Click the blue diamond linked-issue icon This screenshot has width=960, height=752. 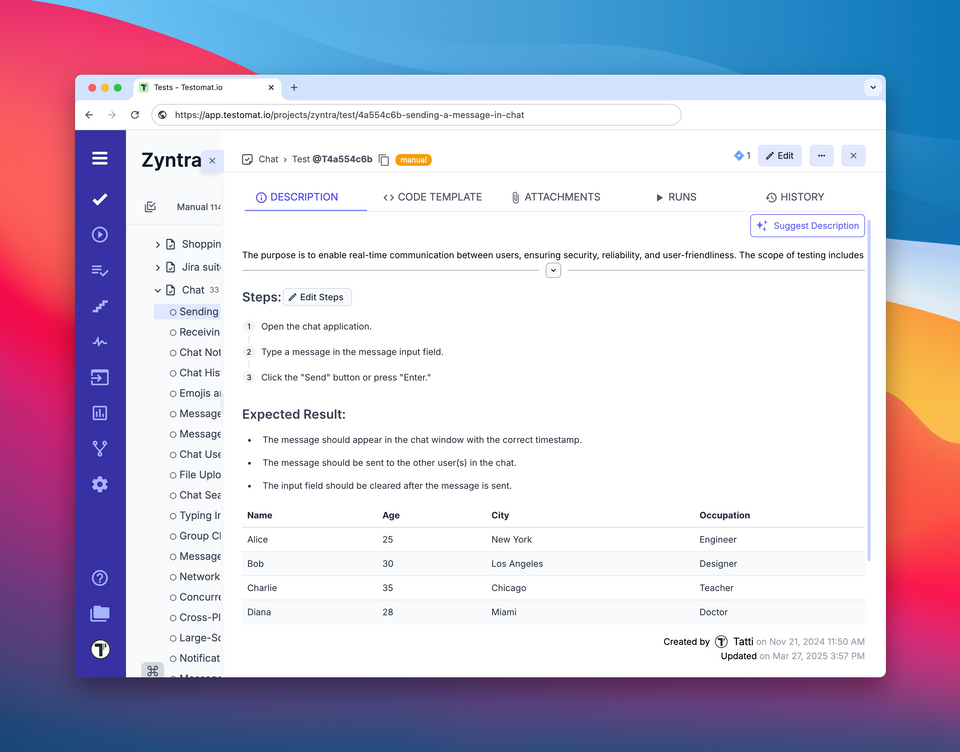[x=739, y=156]
